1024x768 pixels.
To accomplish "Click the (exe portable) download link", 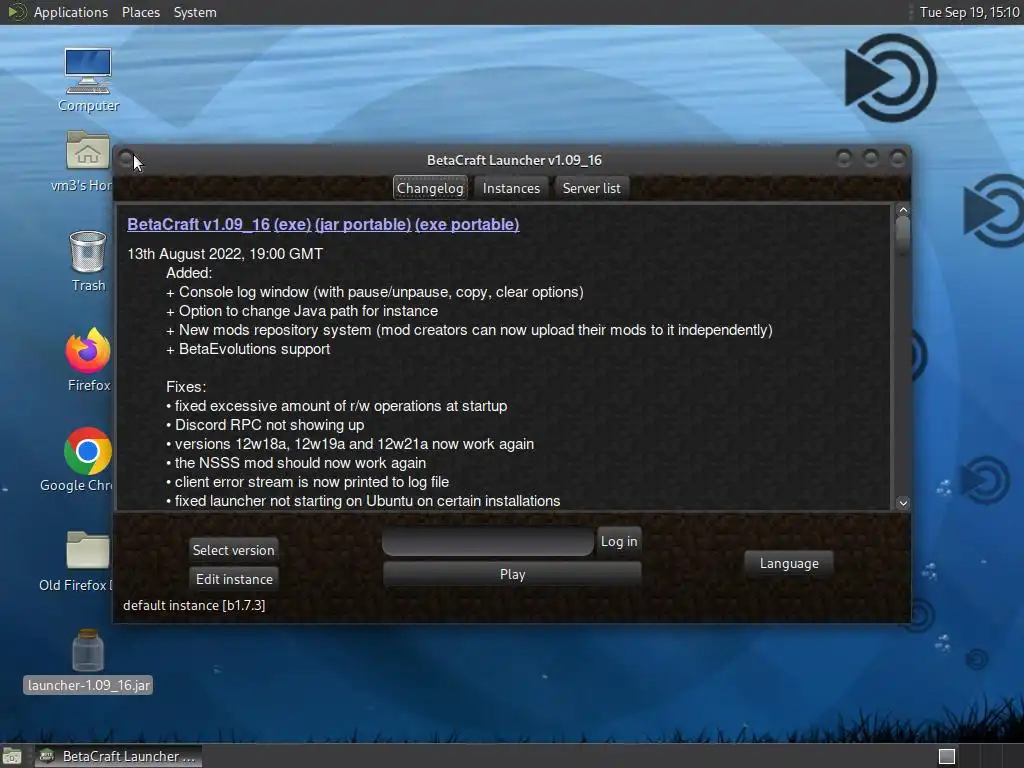I will click(x=467, y=224).
